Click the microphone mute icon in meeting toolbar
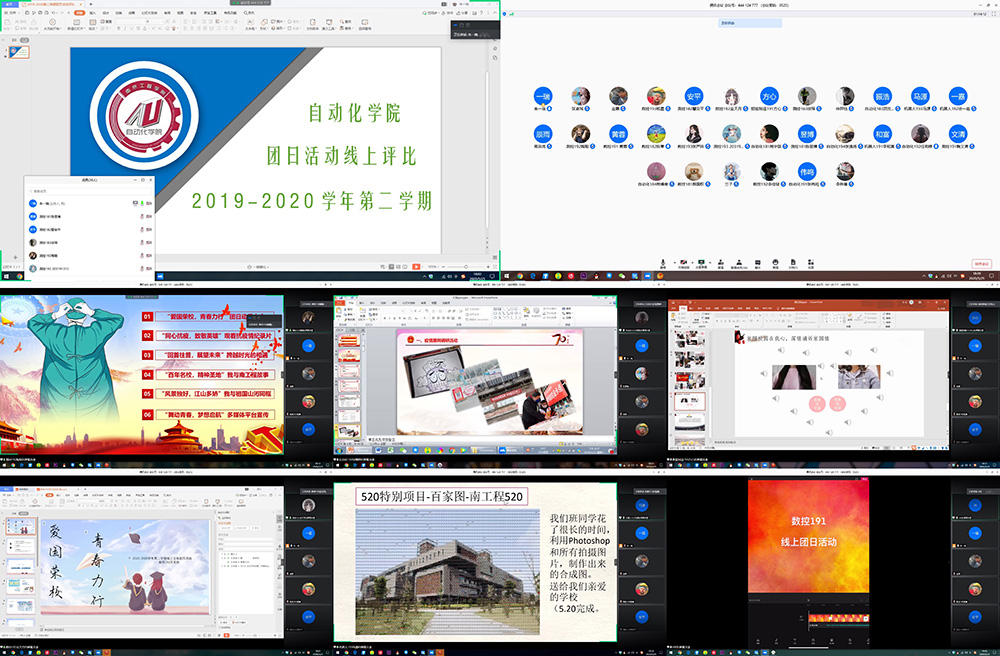Viewport: 1000px width, 656px height. (x=663, y=262)
